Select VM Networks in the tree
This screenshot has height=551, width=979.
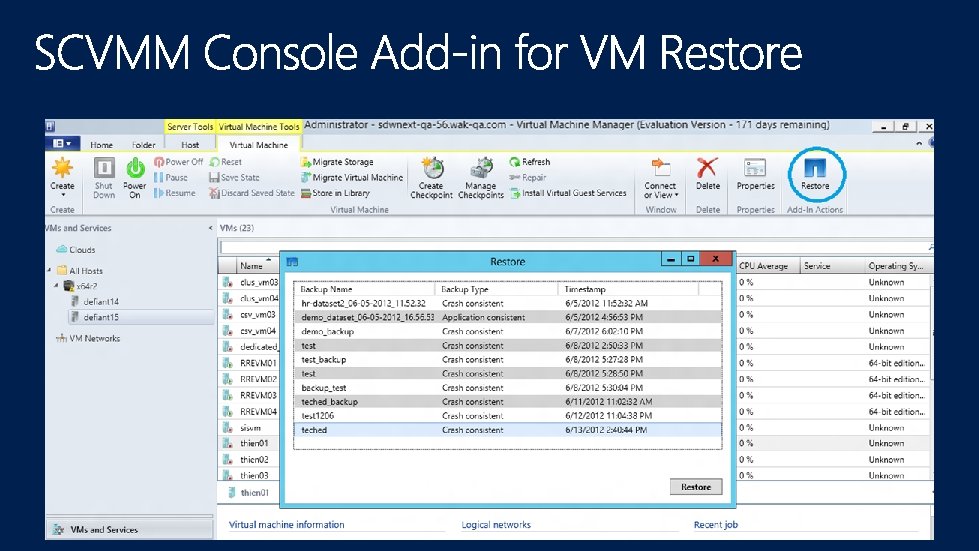click(x=88, y=338)
